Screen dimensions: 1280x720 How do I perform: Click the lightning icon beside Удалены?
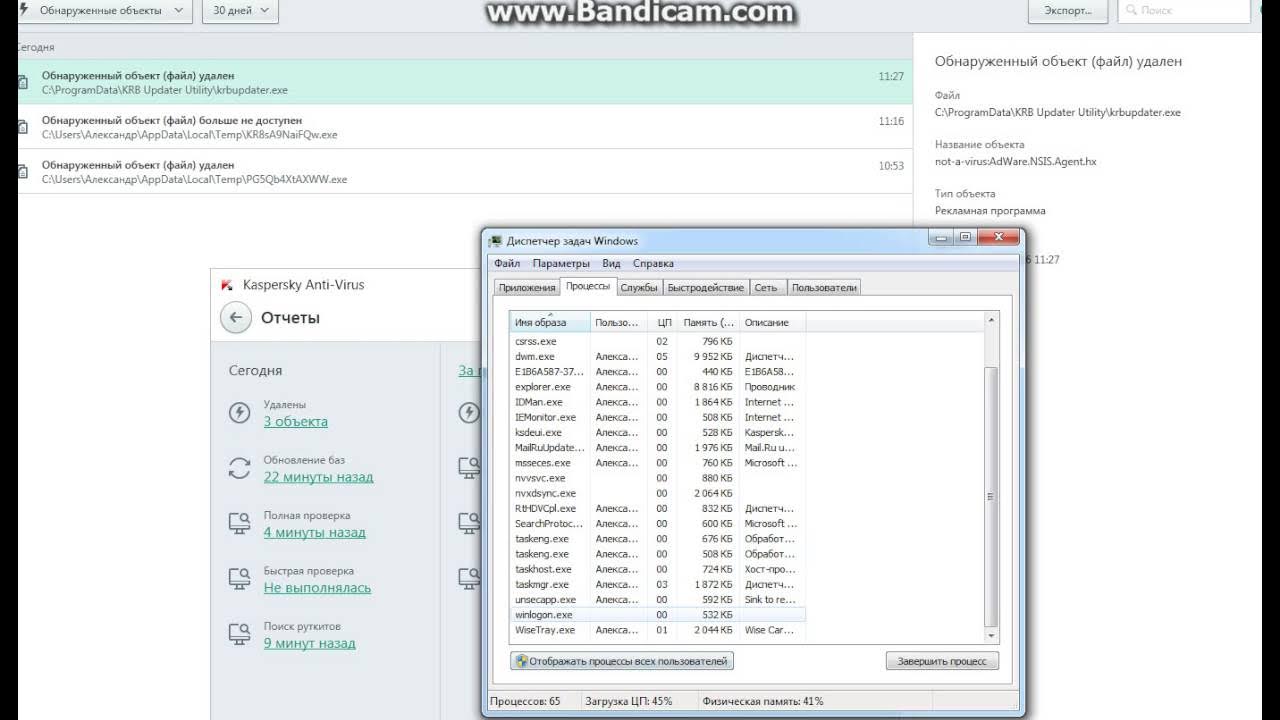click(239, 412)
